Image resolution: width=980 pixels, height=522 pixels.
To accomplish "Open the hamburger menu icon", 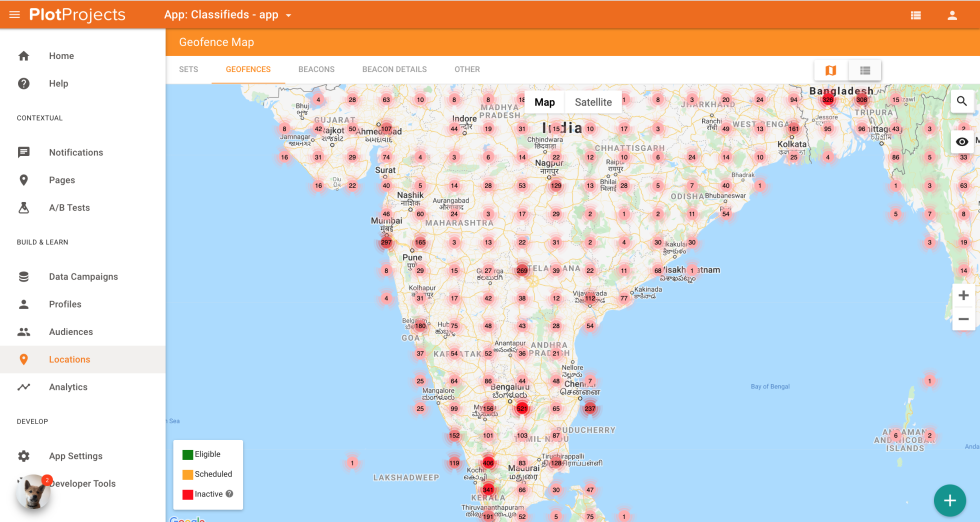I will coord(14,14).
